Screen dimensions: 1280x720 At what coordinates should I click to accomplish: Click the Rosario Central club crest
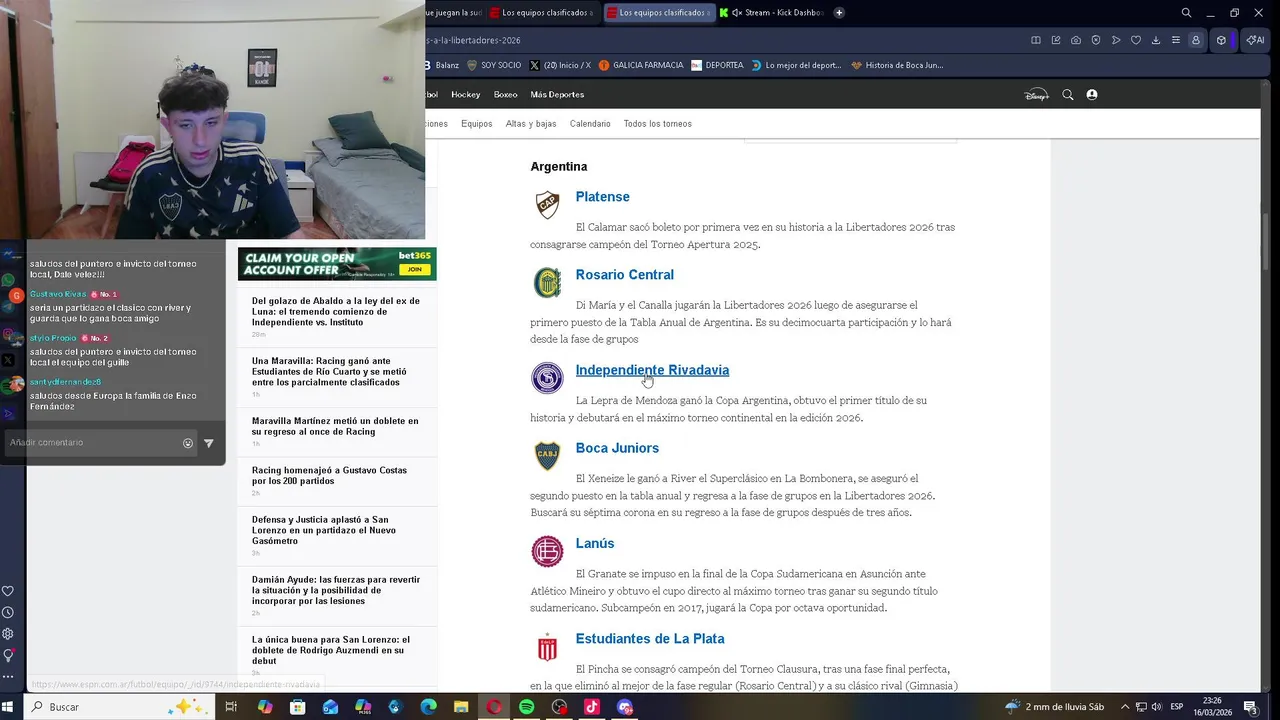(x=547, y=283)
